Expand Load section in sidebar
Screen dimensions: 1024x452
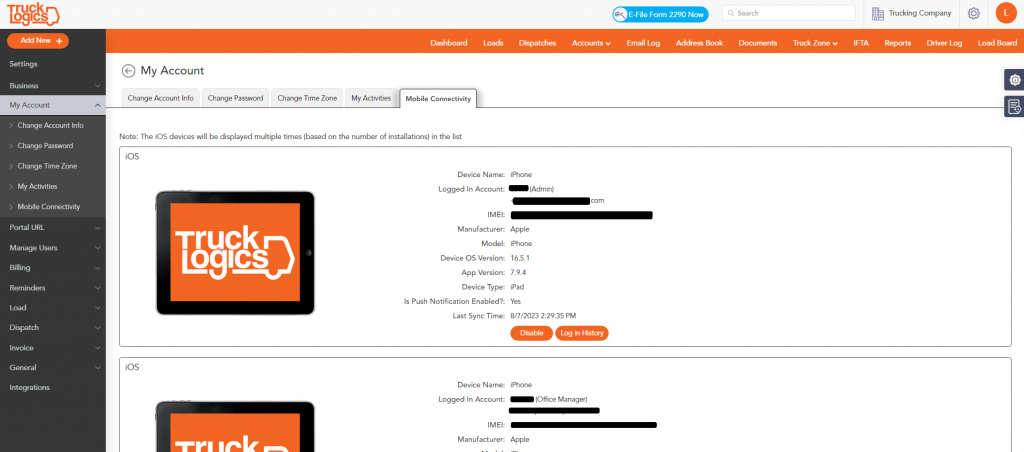pos(53,308)
